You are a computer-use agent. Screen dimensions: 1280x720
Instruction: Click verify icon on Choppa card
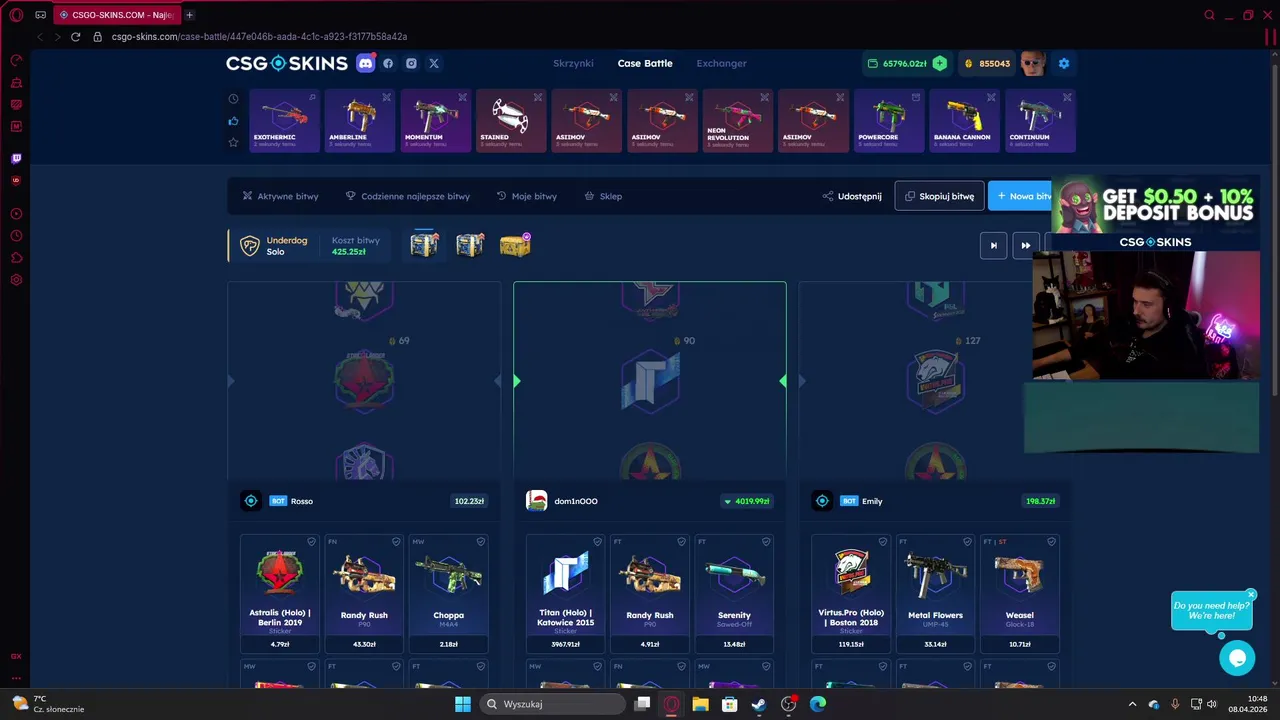click(x=481, y=542)
